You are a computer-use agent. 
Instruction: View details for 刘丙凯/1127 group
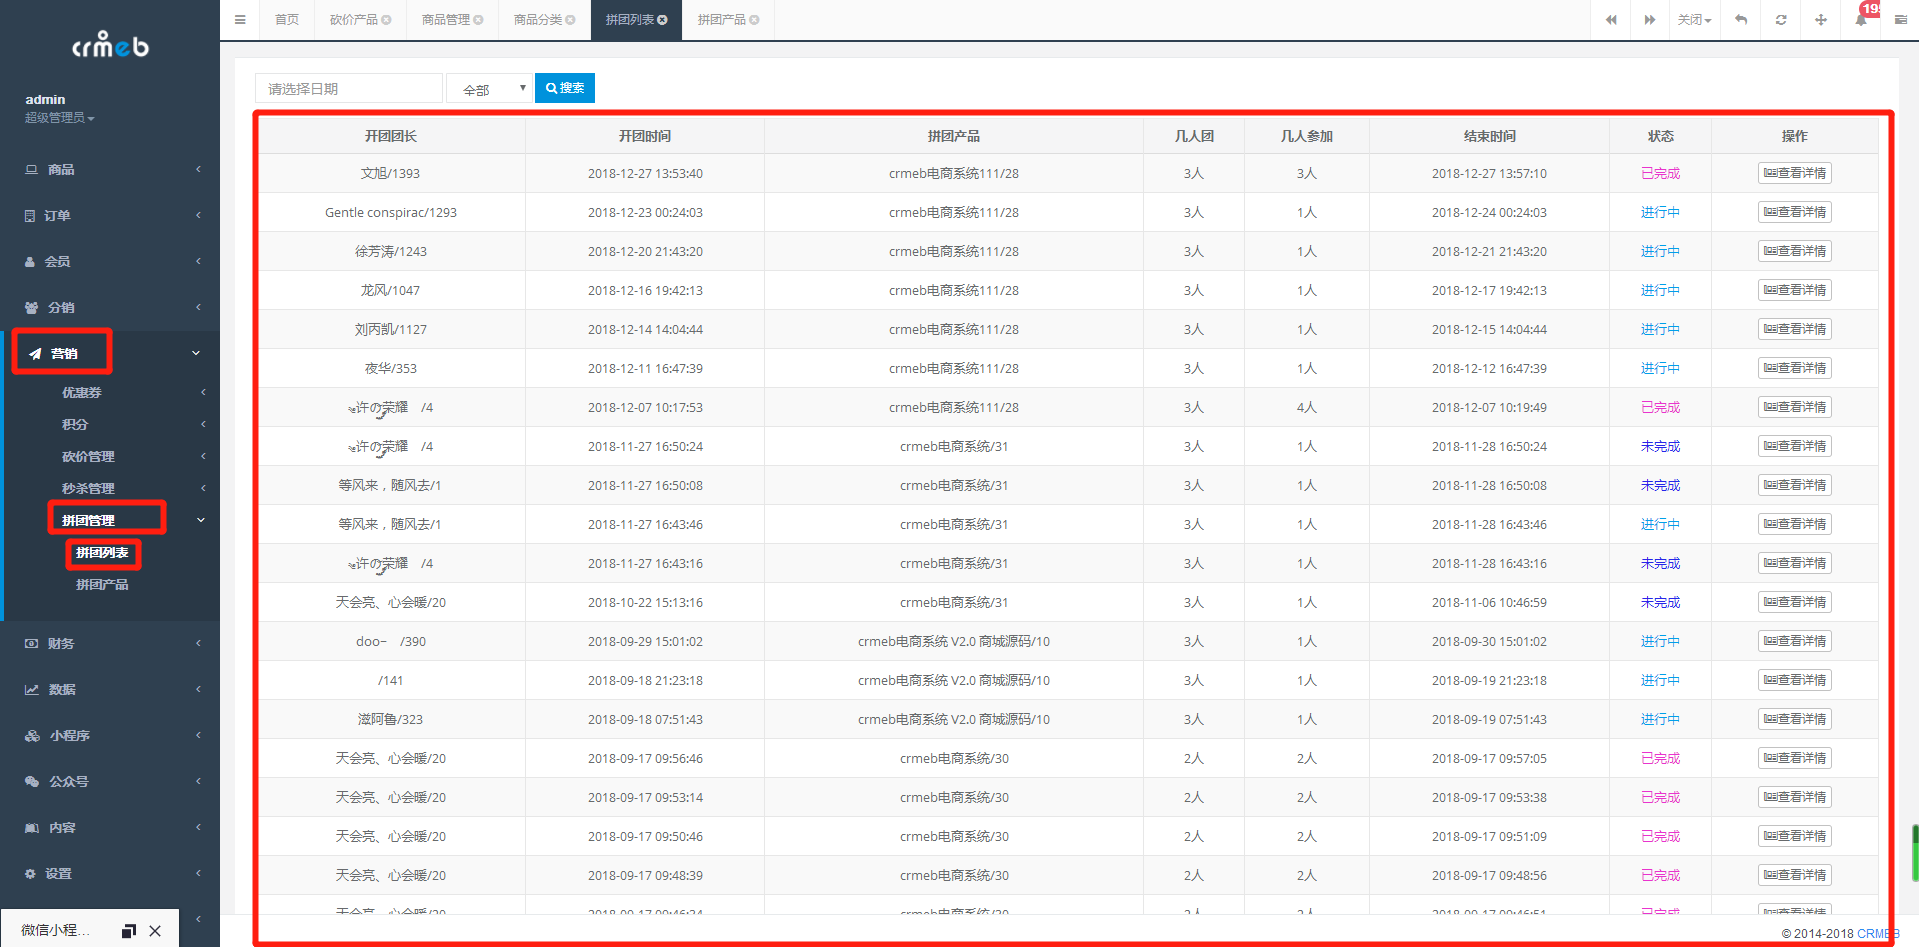[x=1795, y=329]
